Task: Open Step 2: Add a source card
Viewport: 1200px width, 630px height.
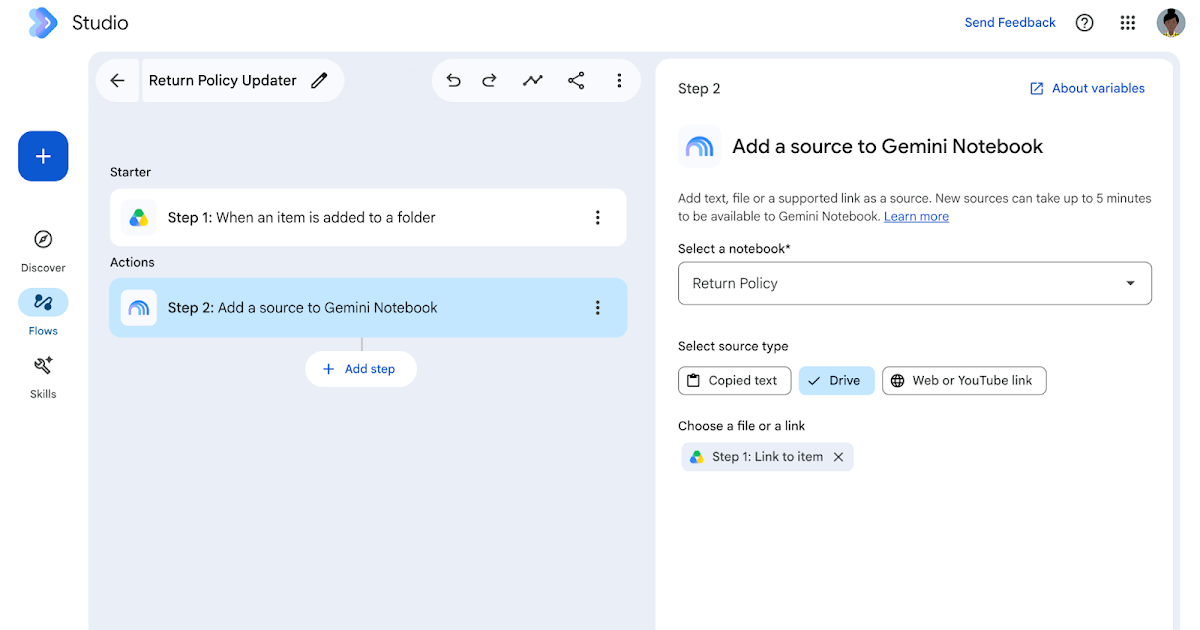Action: tap(368, 308)
